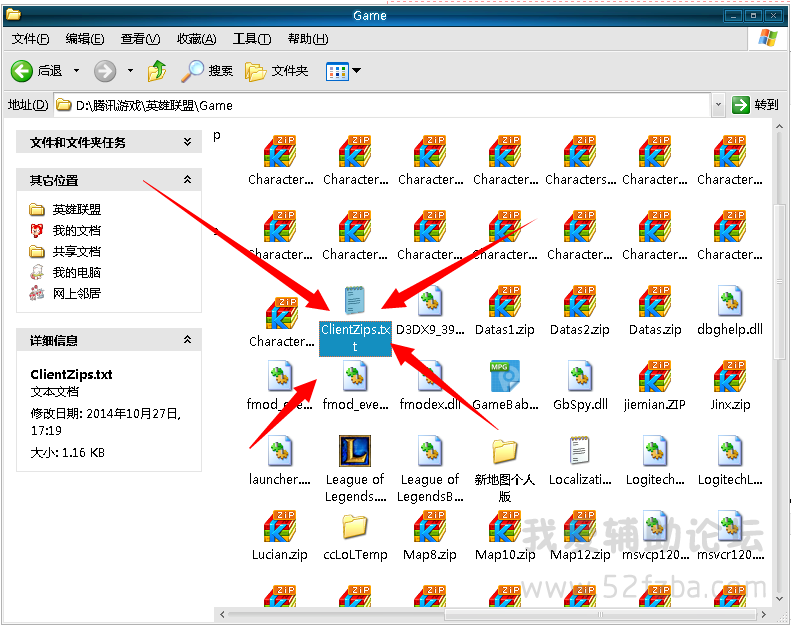Select the GbSpy.dll file

click(x=580, y=386)
